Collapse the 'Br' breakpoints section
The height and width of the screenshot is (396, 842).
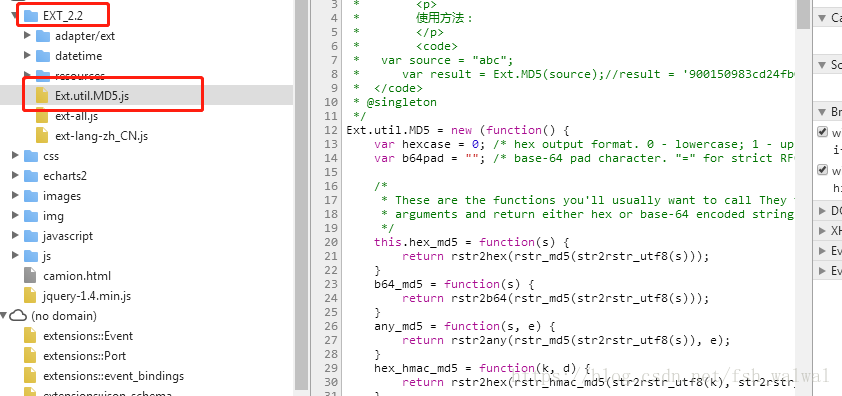pos(822,112)
